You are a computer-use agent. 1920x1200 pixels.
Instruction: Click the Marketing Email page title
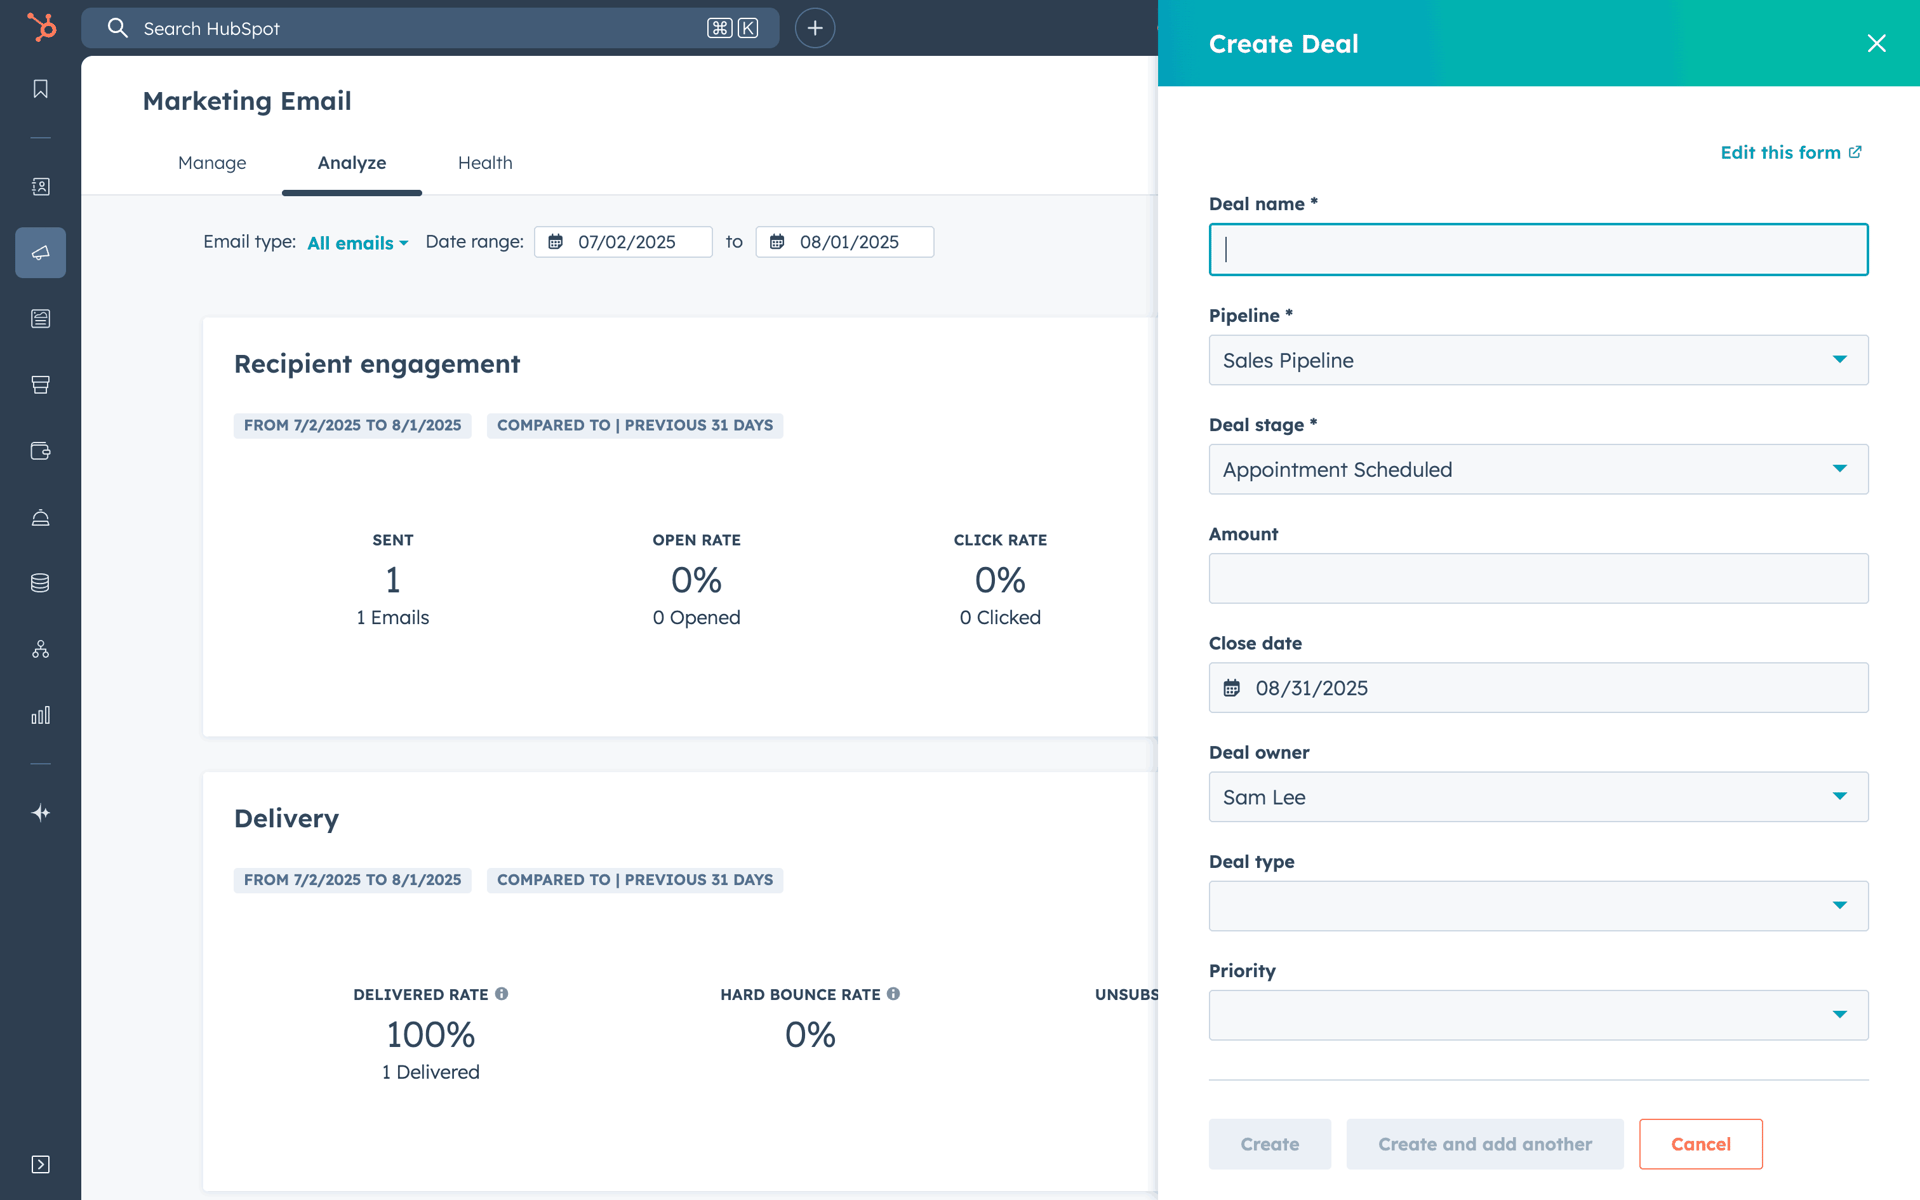point(247,101)
